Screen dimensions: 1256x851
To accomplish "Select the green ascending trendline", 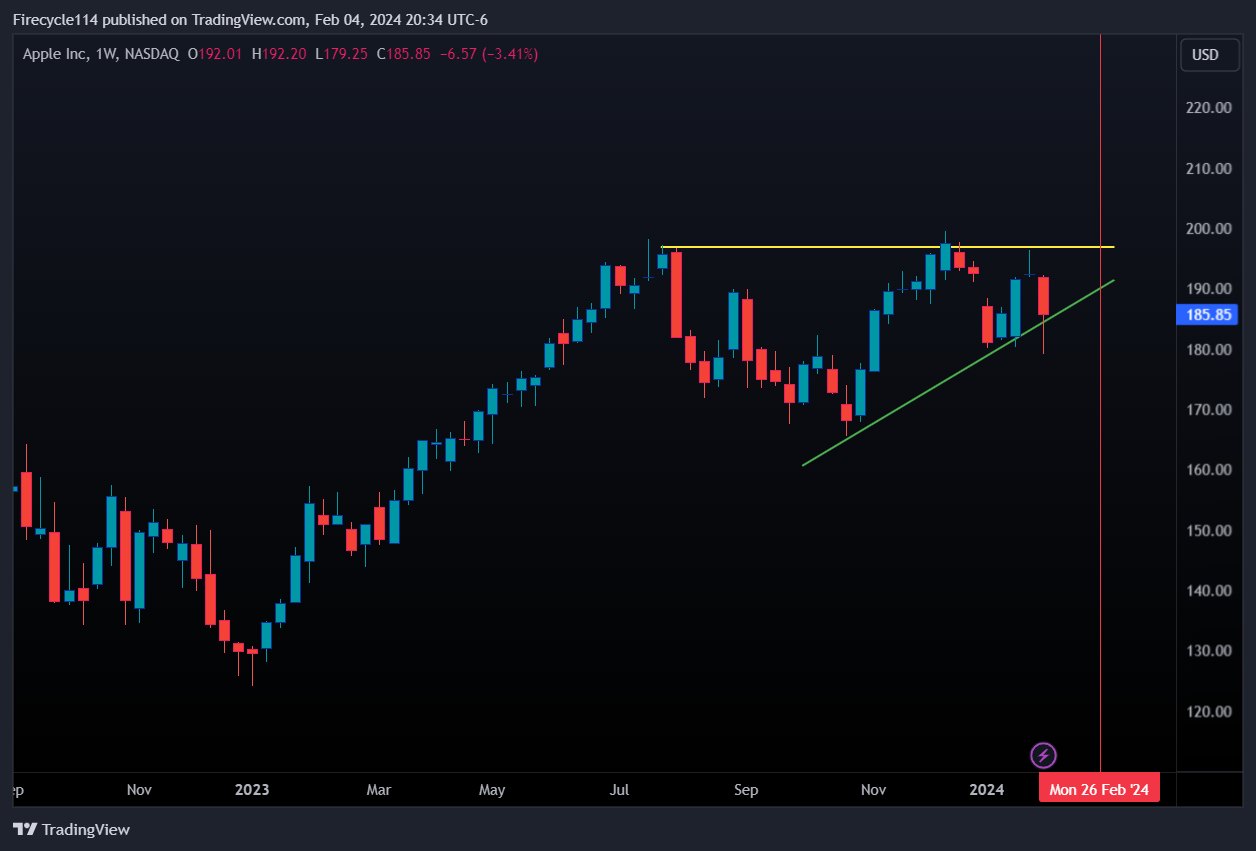I will point(958,373).
